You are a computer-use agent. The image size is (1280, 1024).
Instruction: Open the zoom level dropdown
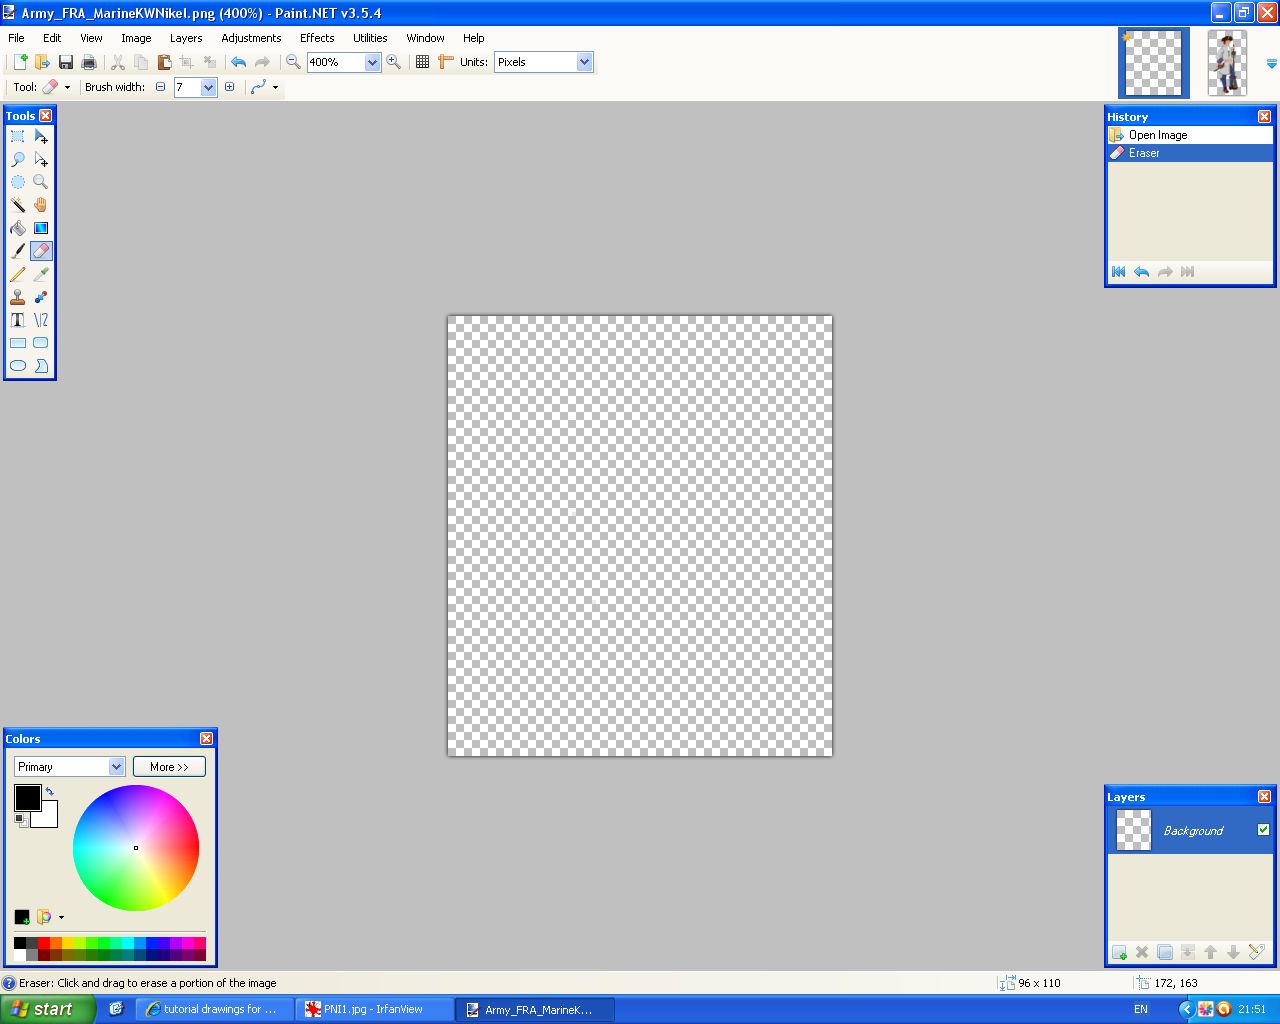pos(372,62)
